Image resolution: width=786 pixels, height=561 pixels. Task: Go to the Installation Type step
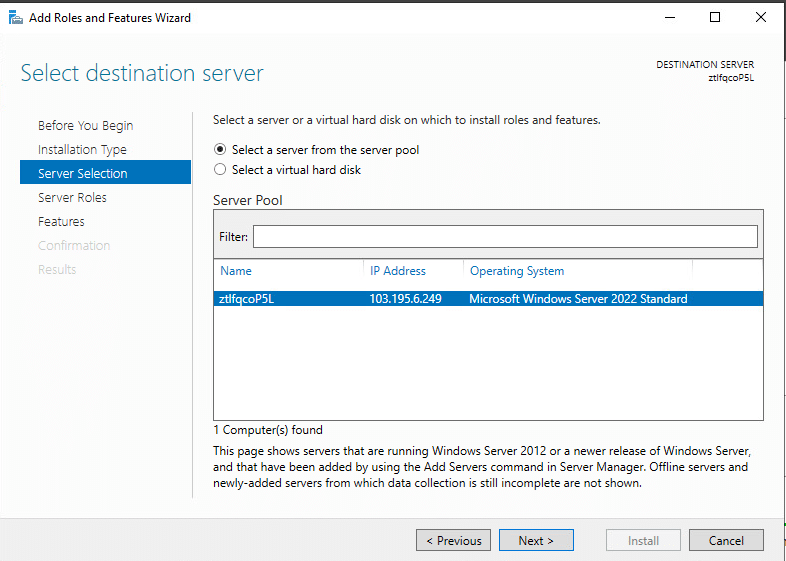(x=82, y=150)
